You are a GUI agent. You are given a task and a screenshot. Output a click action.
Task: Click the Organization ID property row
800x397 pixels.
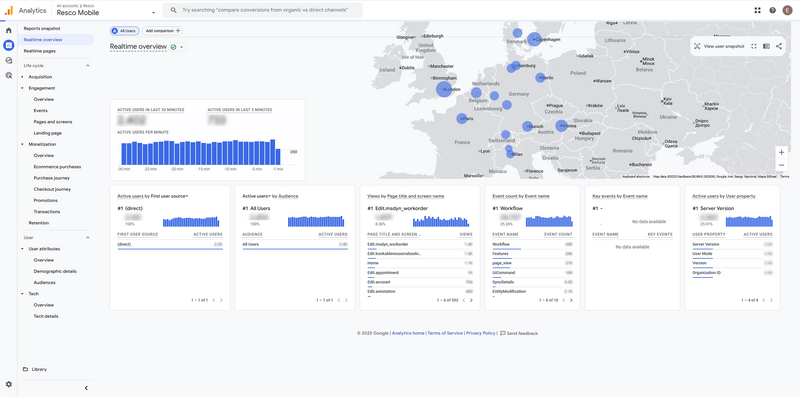(732, 273)
